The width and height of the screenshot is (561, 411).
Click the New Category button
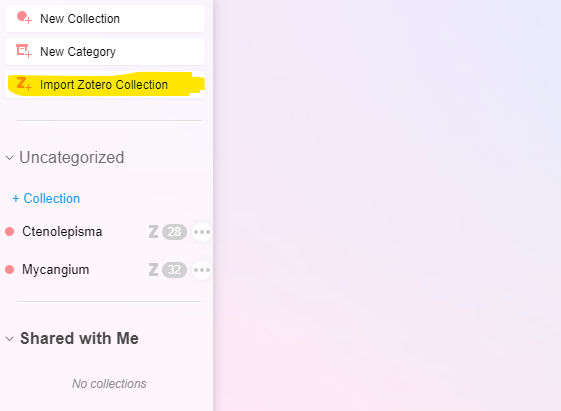(105, 52)
